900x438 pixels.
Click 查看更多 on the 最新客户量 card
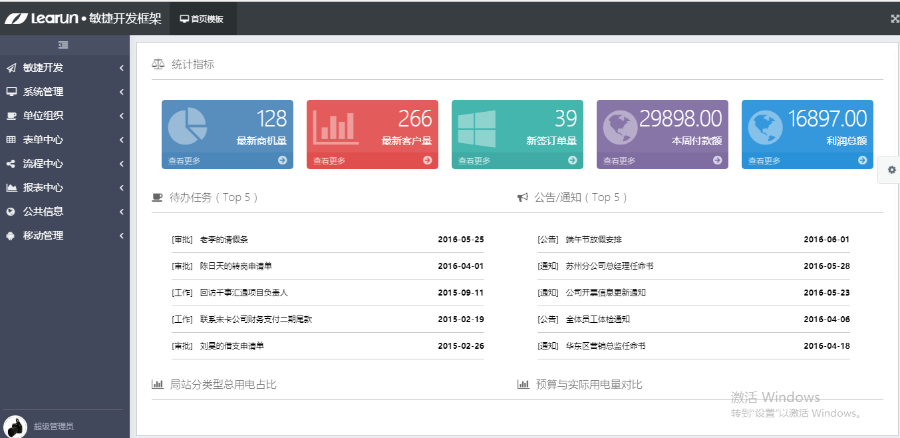(x=329, y=161)
